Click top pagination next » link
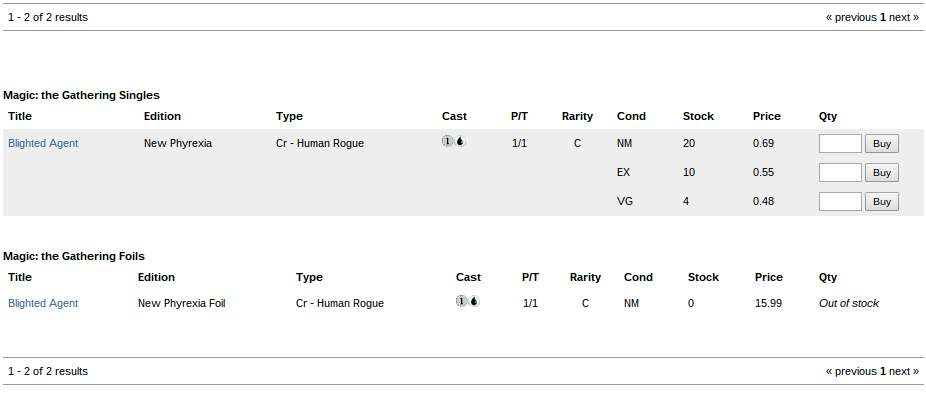Screen dimensions: 926x405 click(904, 18)
